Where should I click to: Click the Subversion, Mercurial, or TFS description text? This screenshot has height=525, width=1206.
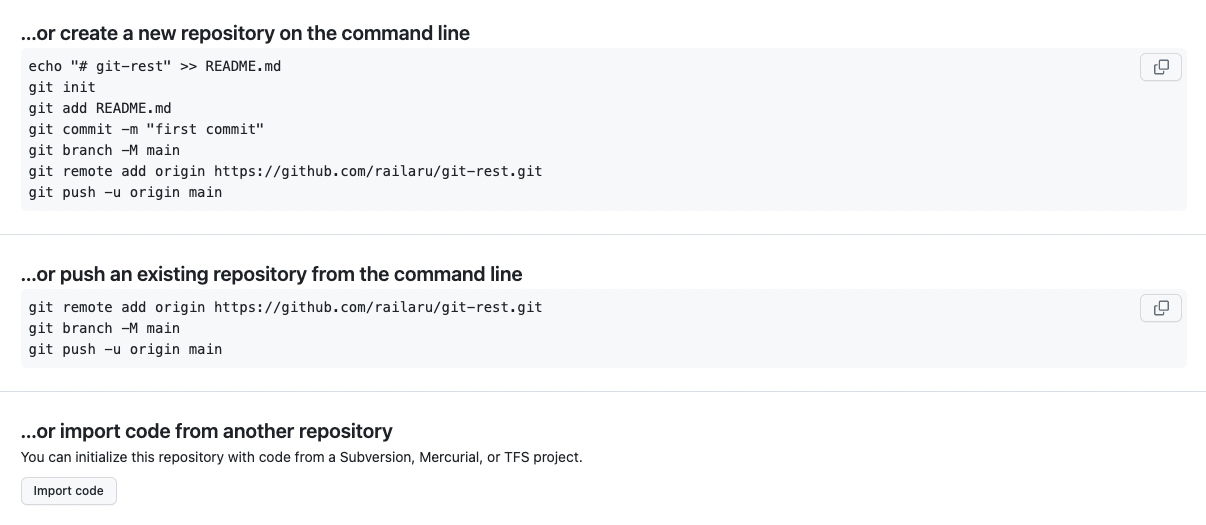pyautogui.click(x=301, y=457)
